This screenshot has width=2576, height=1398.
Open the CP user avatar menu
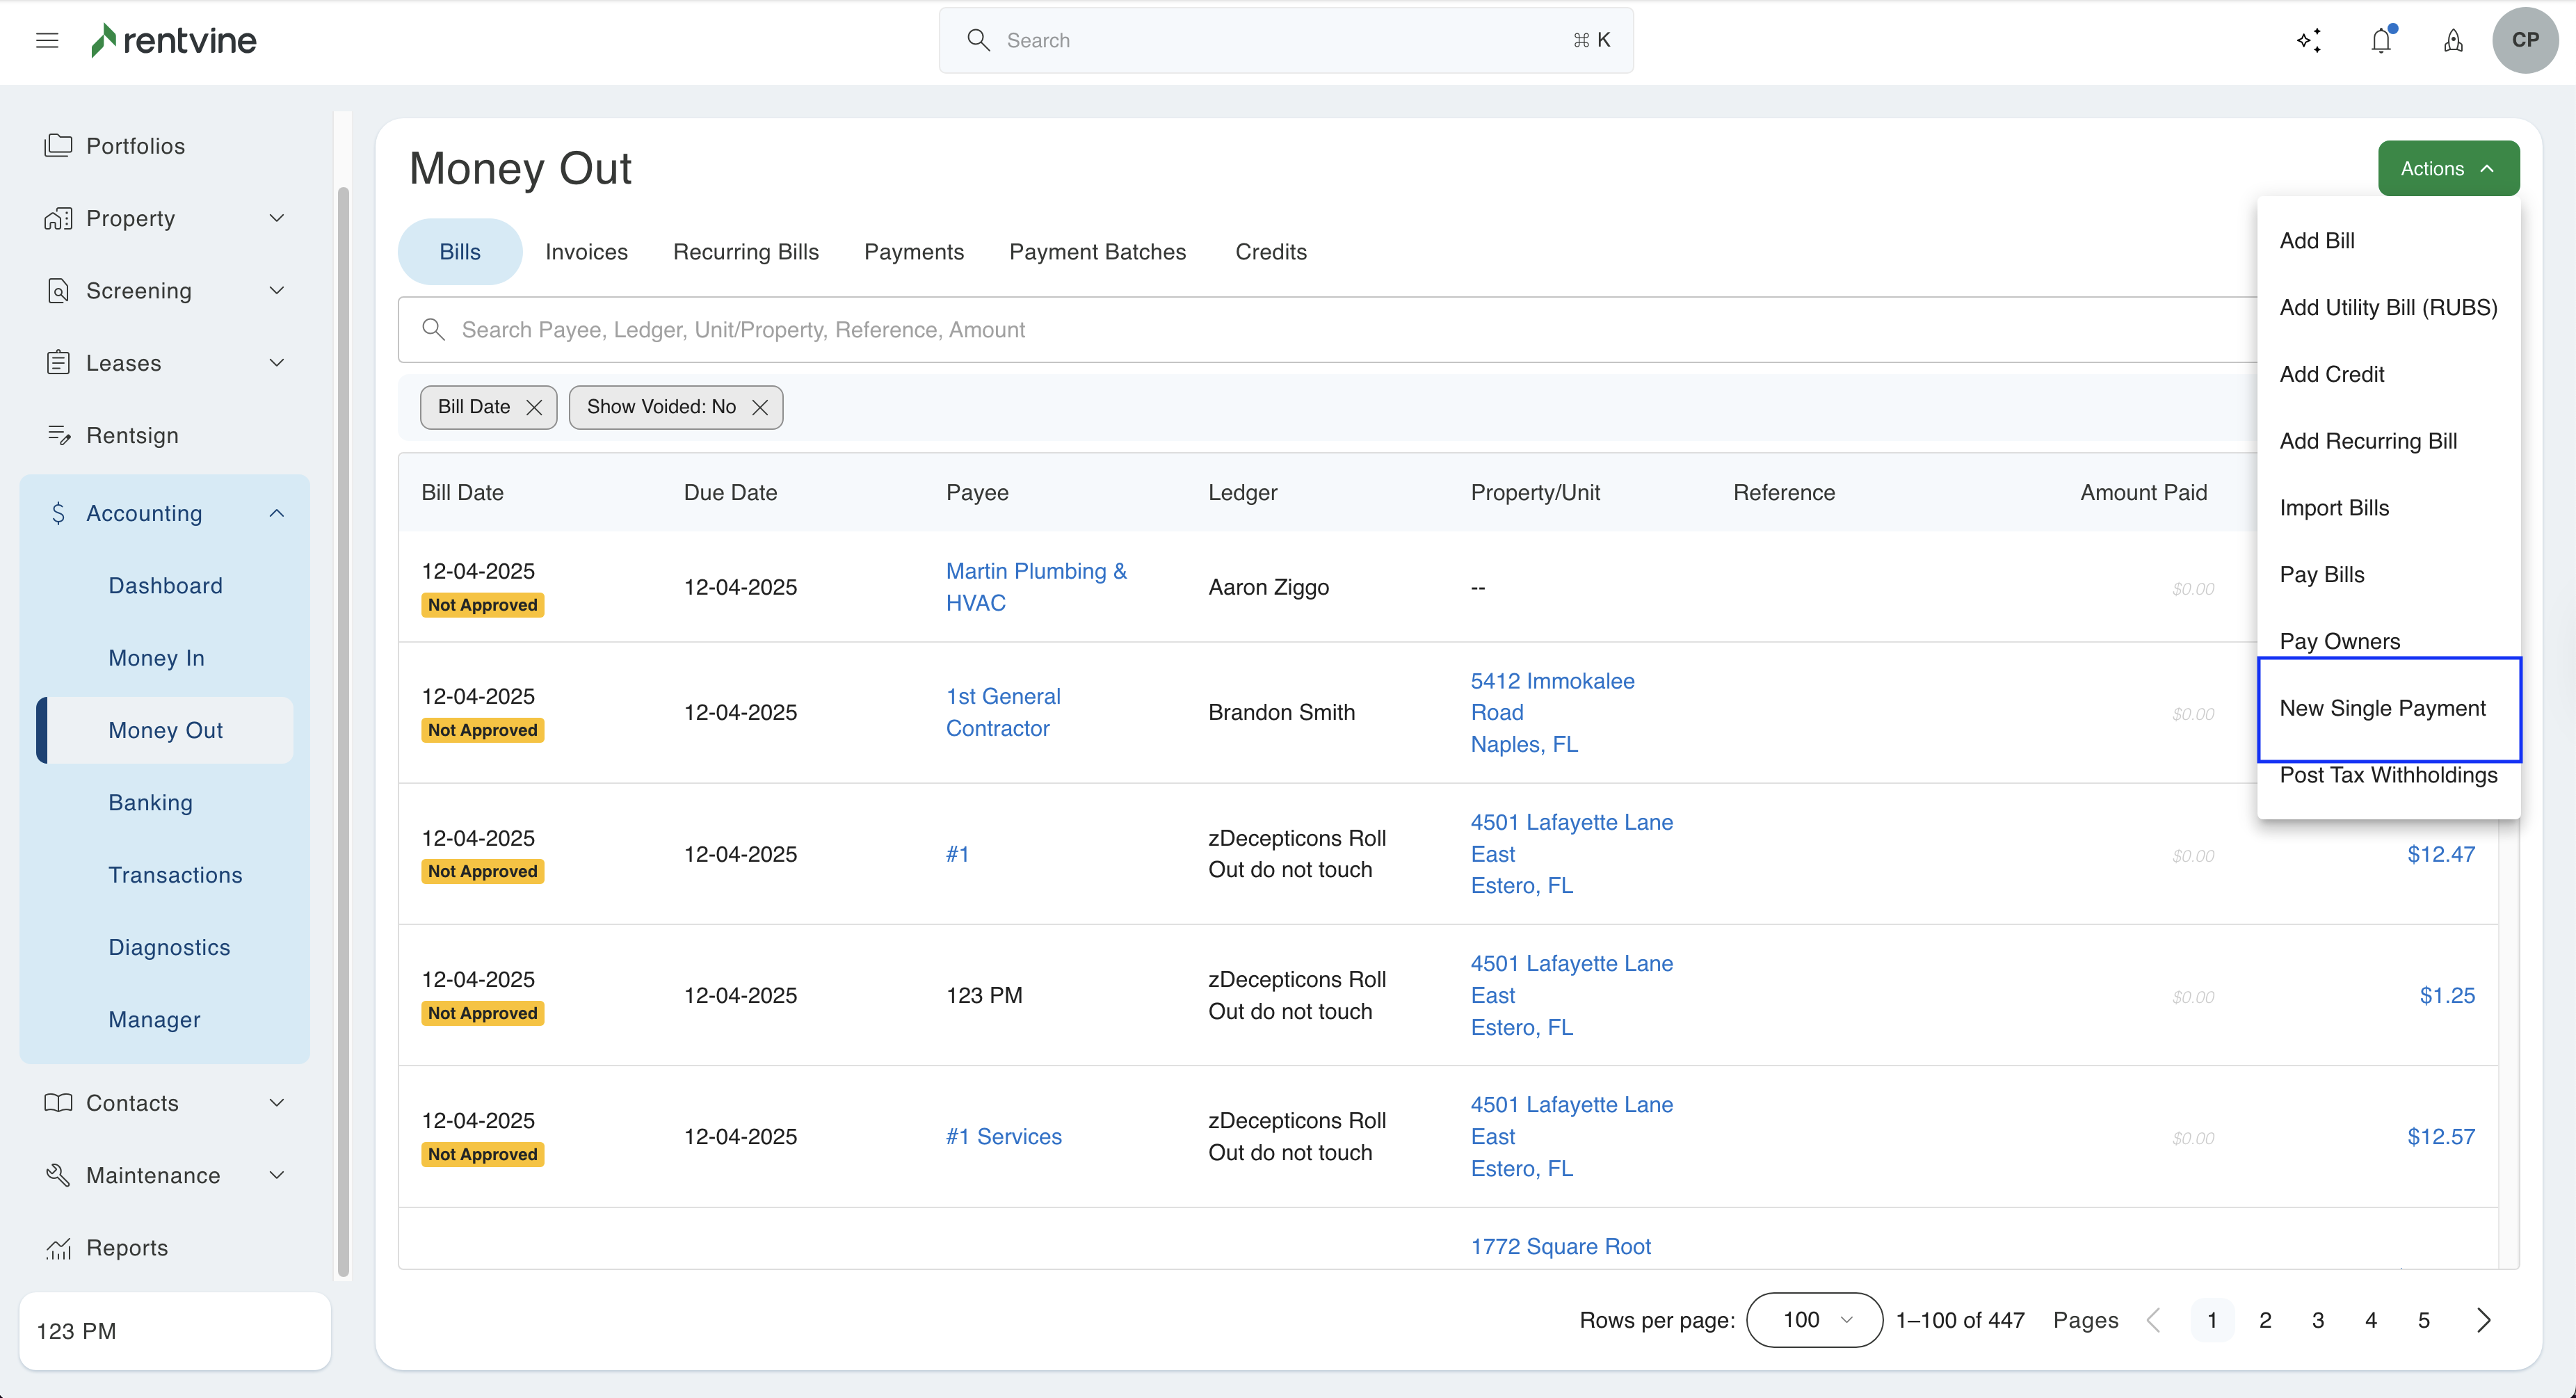pyautogui.click(x=2524, y=40)
